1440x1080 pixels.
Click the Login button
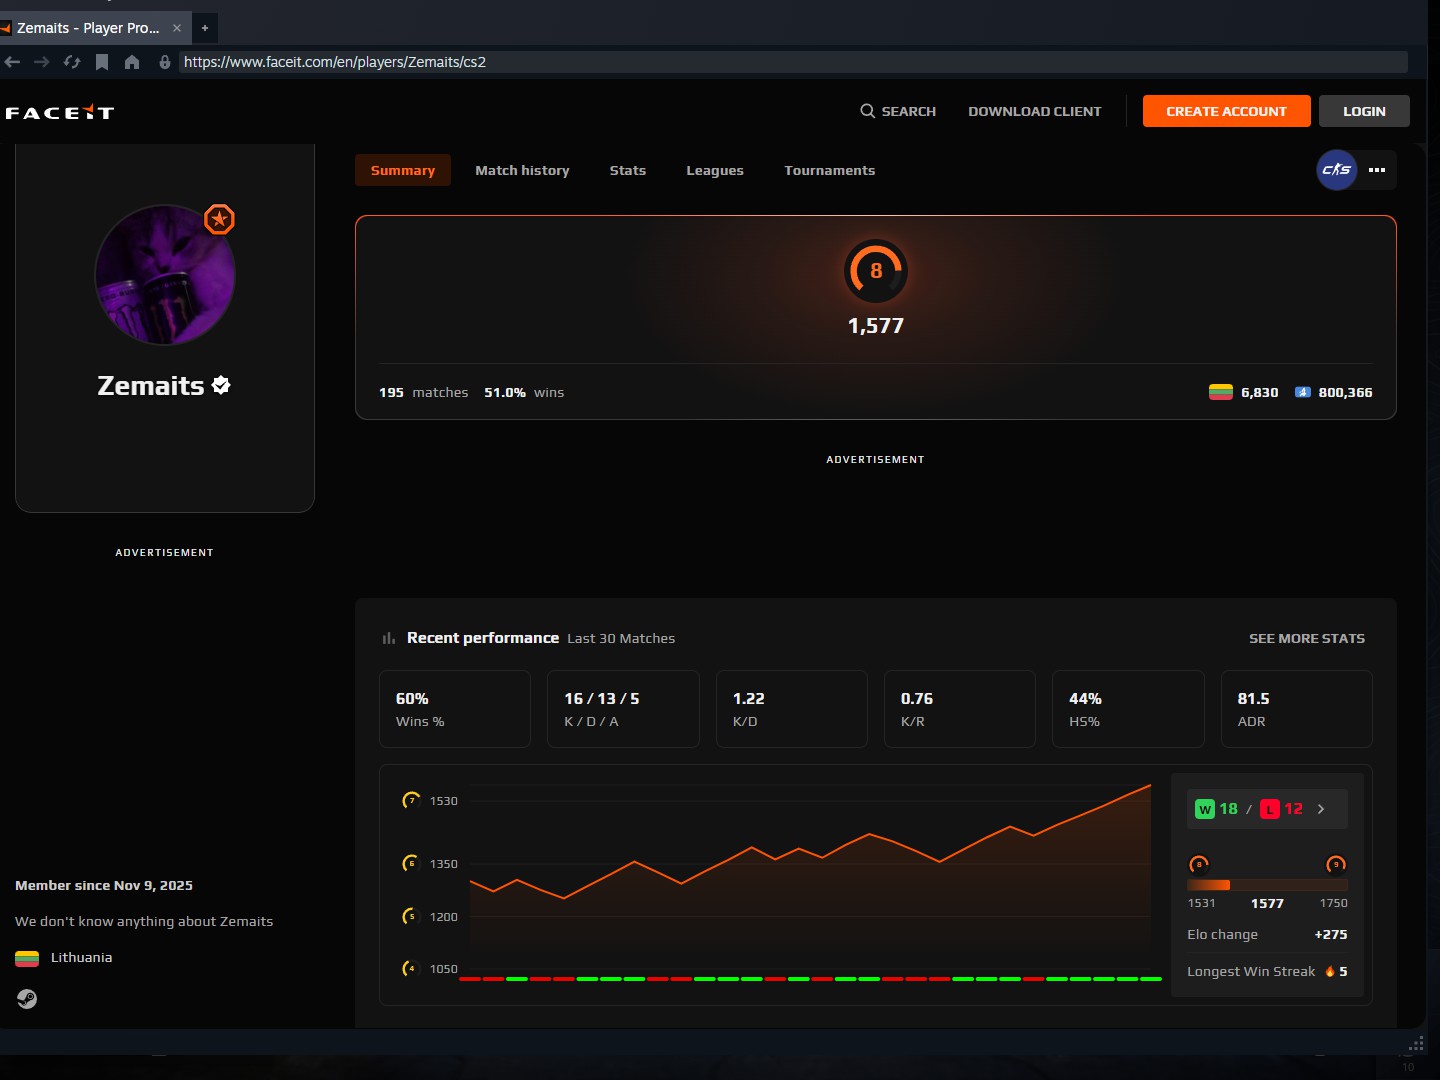1364,111
